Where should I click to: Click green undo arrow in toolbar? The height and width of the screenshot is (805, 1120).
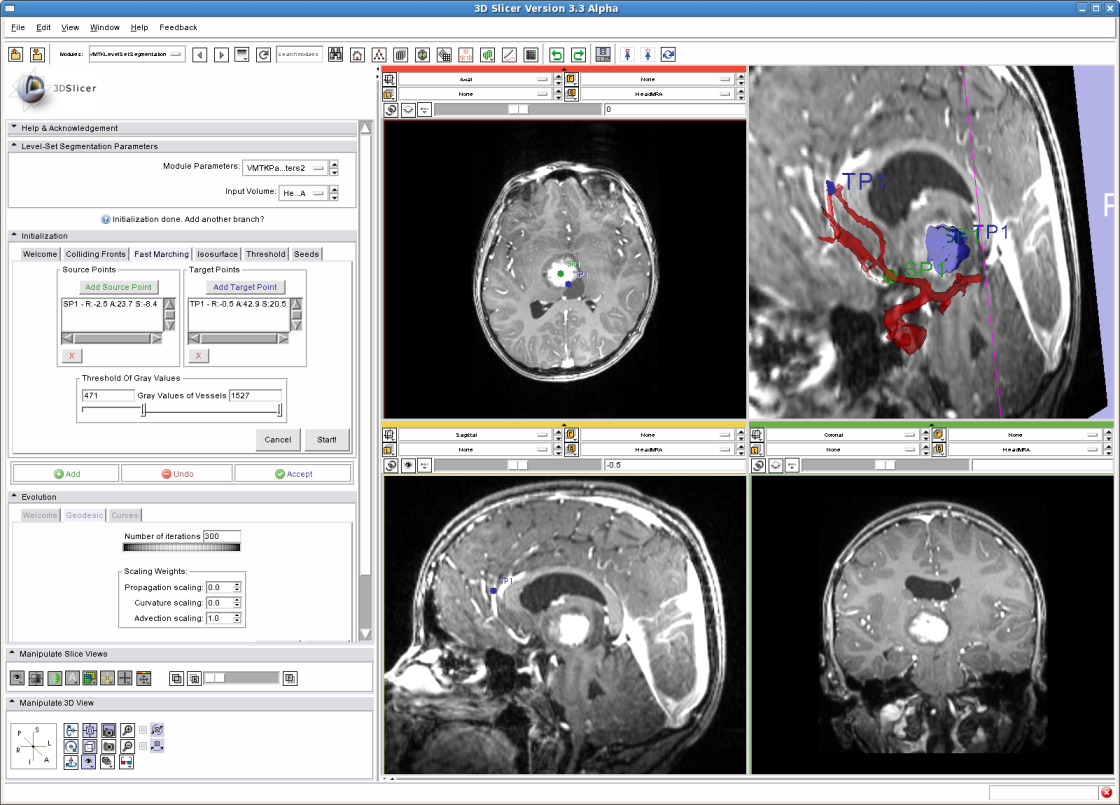point(556,55)
